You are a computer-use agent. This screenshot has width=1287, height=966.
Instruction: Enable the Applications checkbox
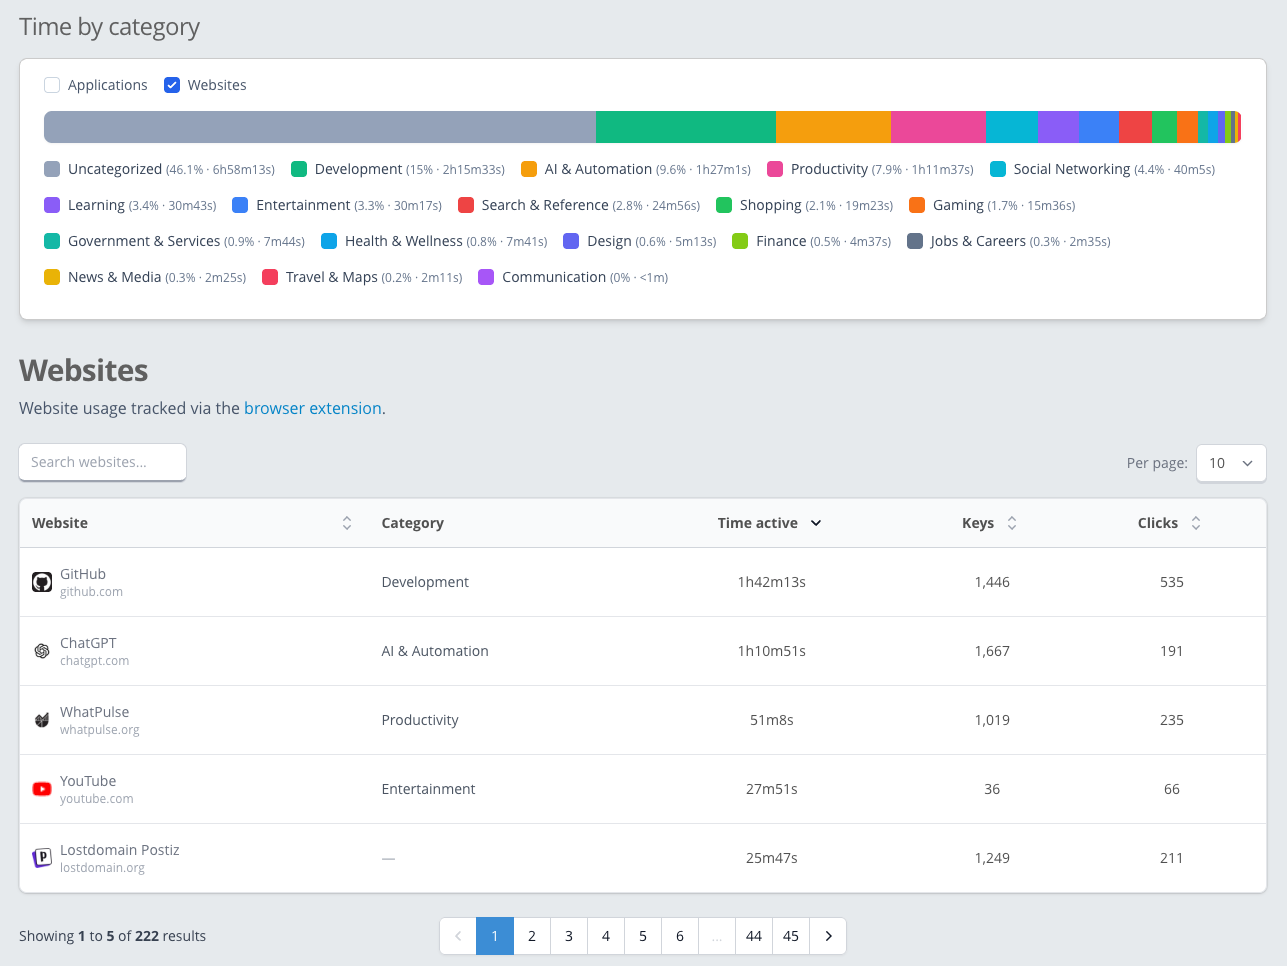pos(51,85)
